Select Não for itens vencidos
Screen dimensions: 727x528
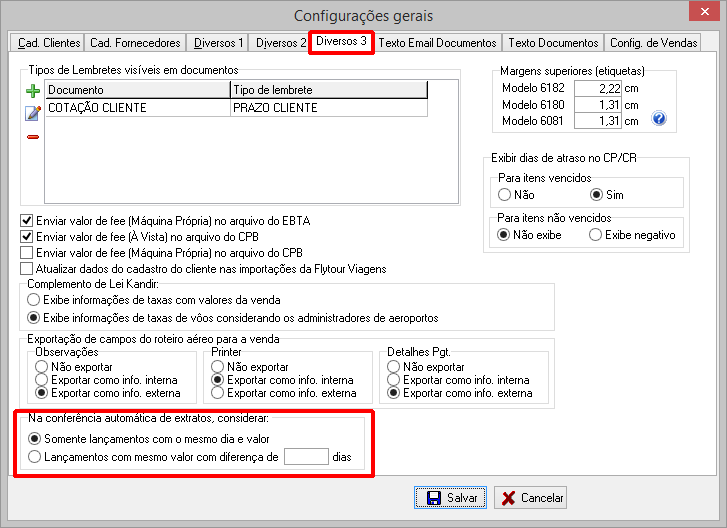[504, 195]
